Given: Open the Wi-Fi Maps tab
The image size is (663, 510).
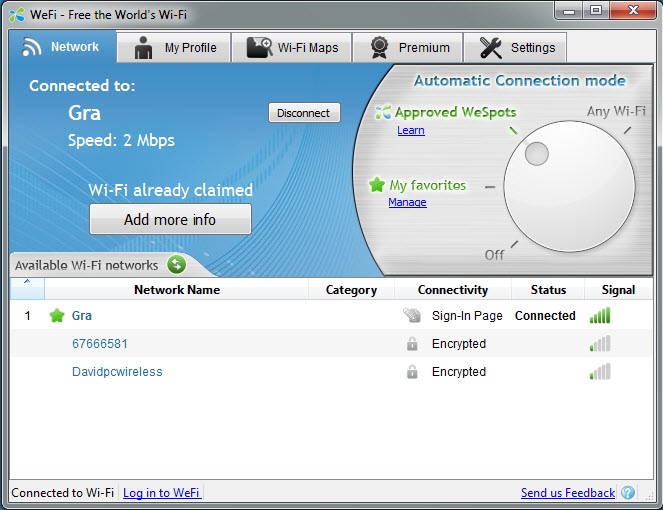Looking at the screenshot, I should 293,48.
